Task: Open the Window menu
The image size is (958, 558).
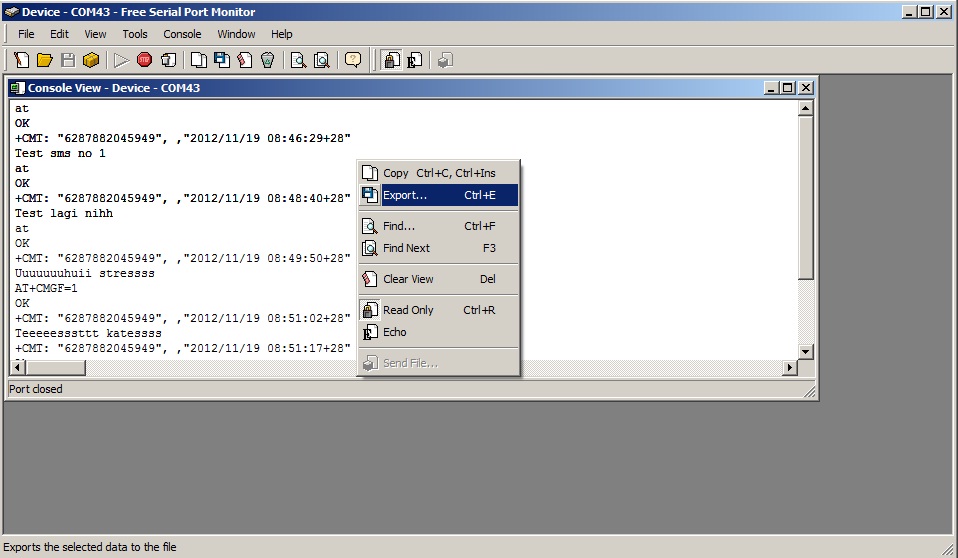Action: (x=236, y=34)
